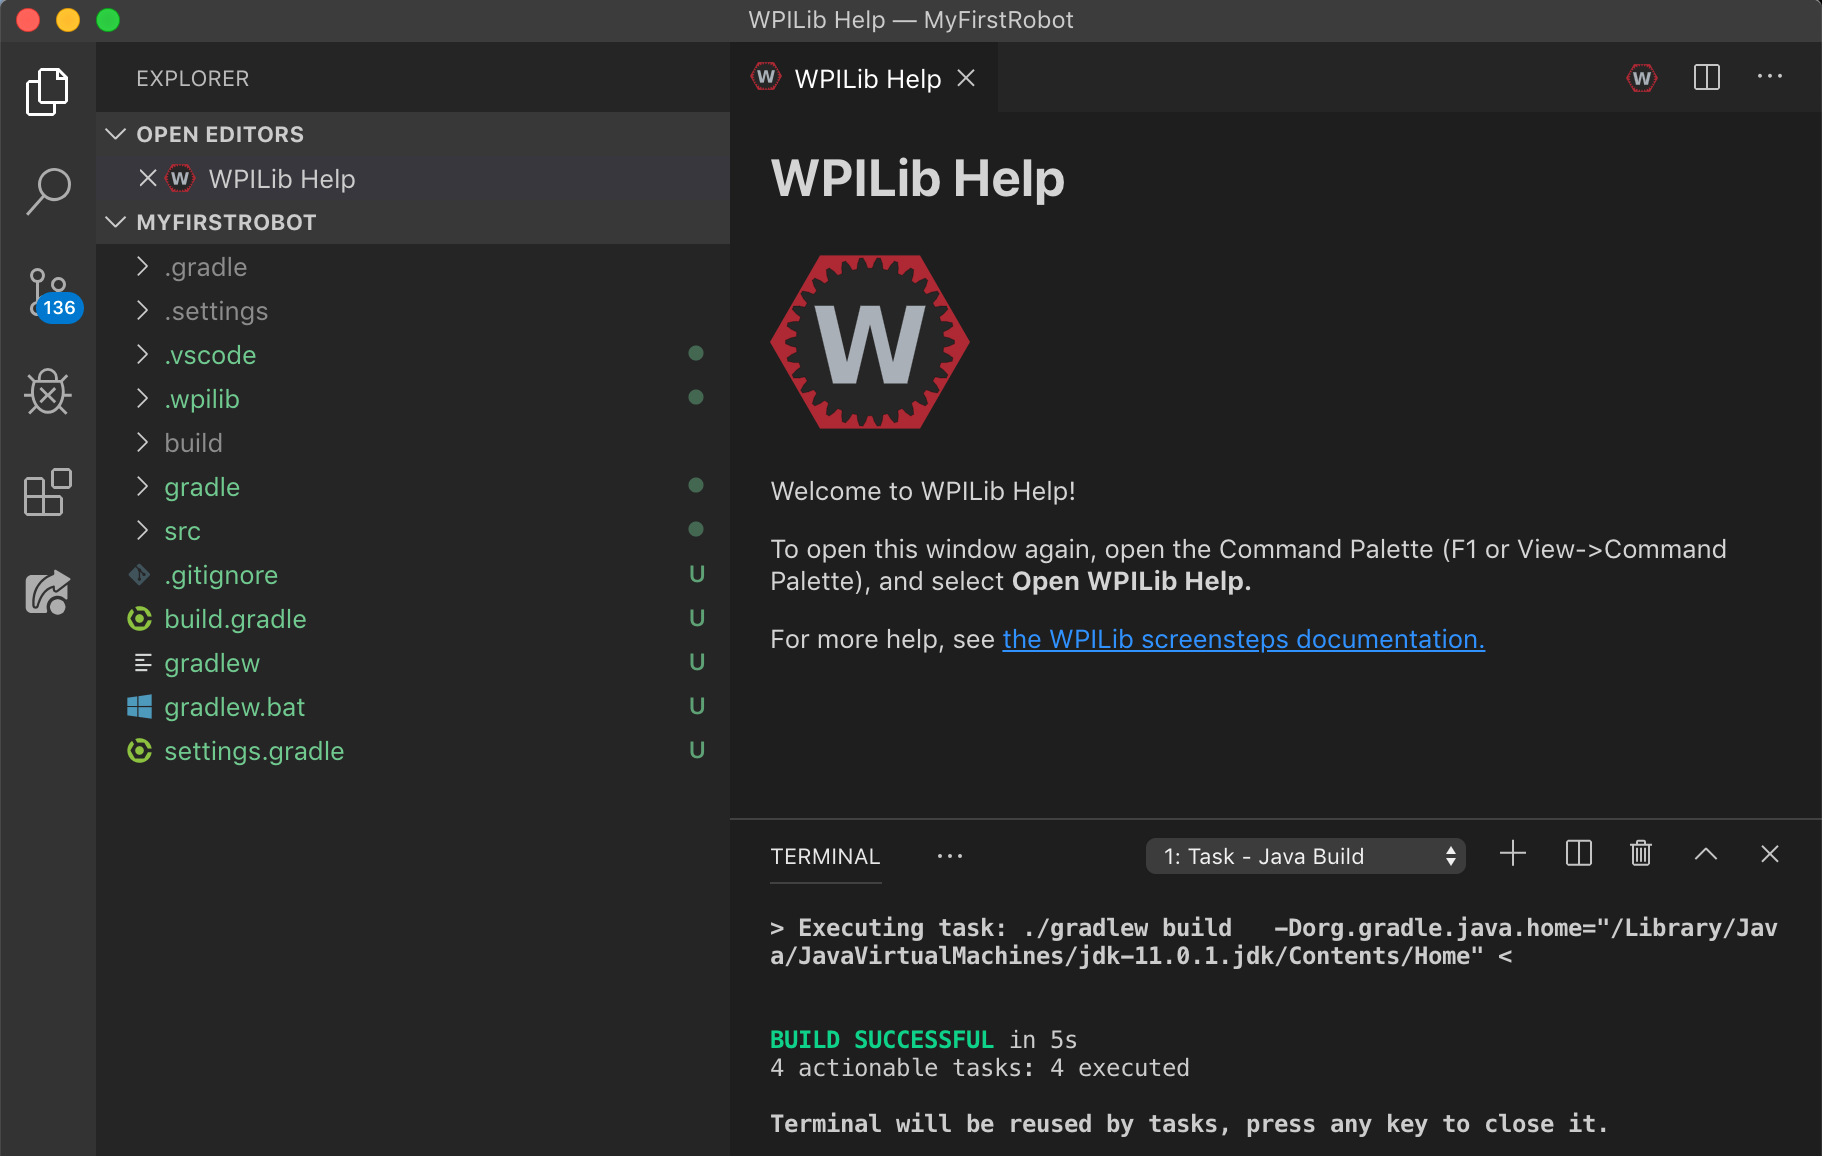The width and height of the screenshot is (1822, 1156).
Task: Click the 'U' untracked status beside build.gradle
Action: 697,618
